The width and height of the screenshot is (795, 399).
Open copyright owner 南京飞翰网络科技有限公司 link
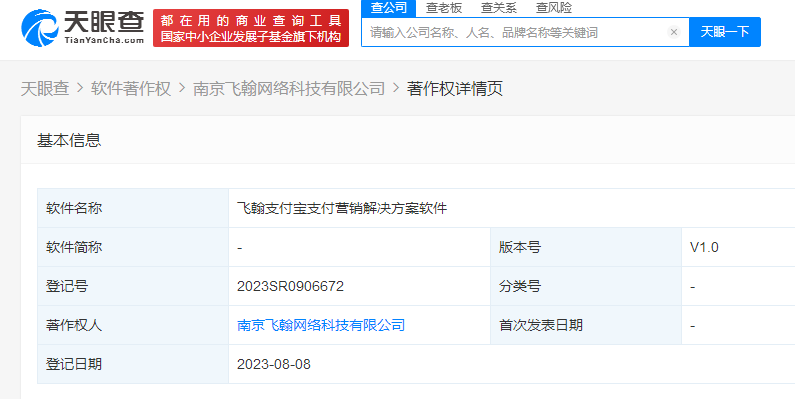321,325
